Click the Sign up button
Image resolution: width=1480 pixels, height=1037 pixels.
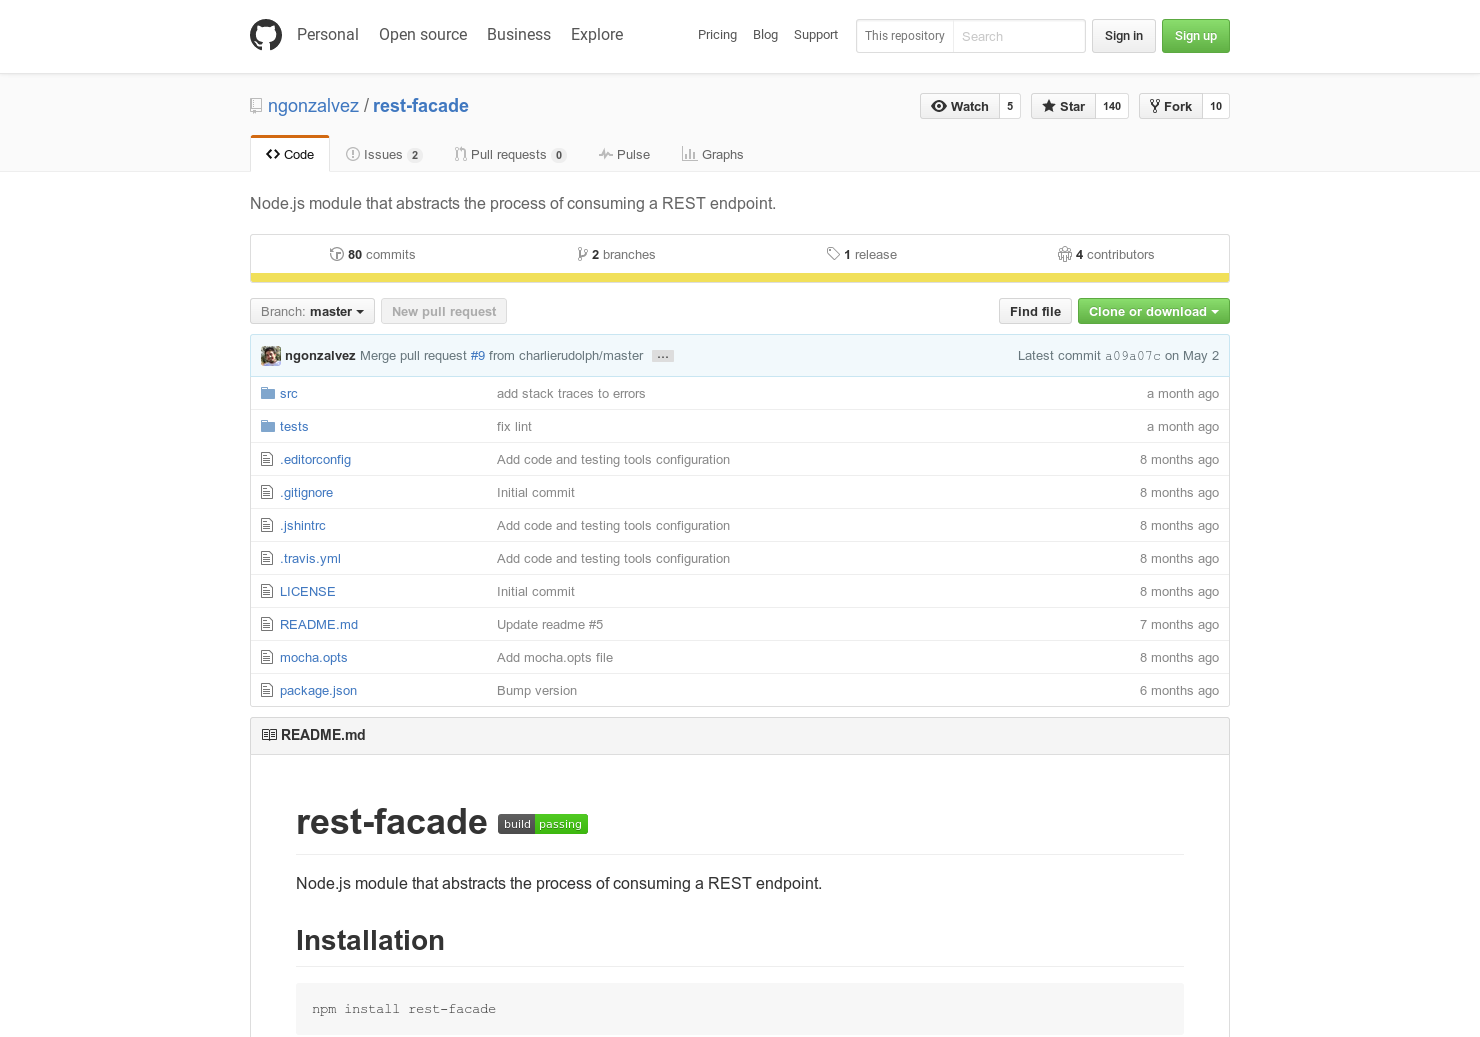pyautogui.click(x=1195, y=36)
